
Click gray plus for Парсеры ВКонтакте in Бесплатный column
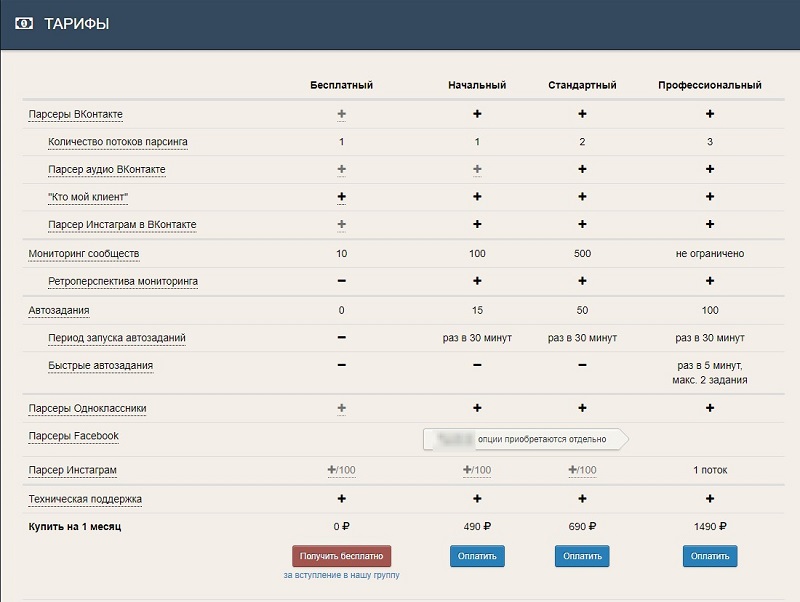click(342, 114)
